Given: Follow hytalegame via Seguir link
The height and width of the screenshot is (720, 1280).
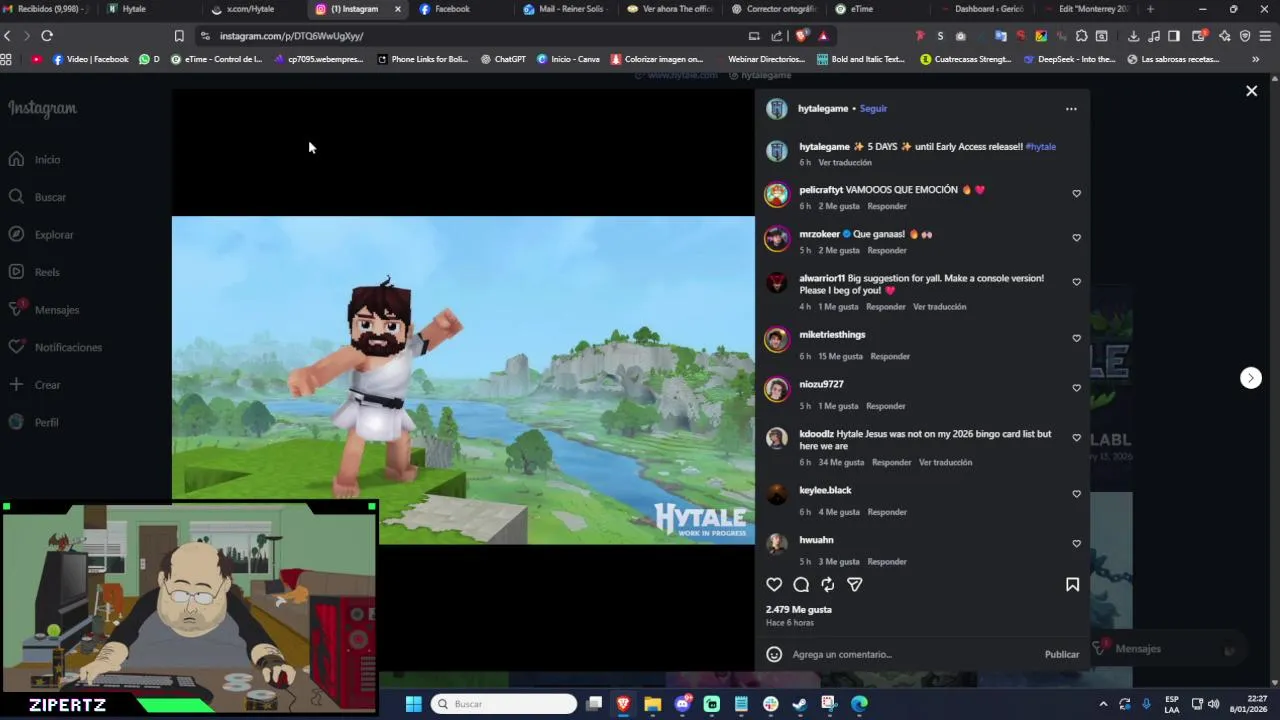Looking at the screenshot, I should pos(873,108).
